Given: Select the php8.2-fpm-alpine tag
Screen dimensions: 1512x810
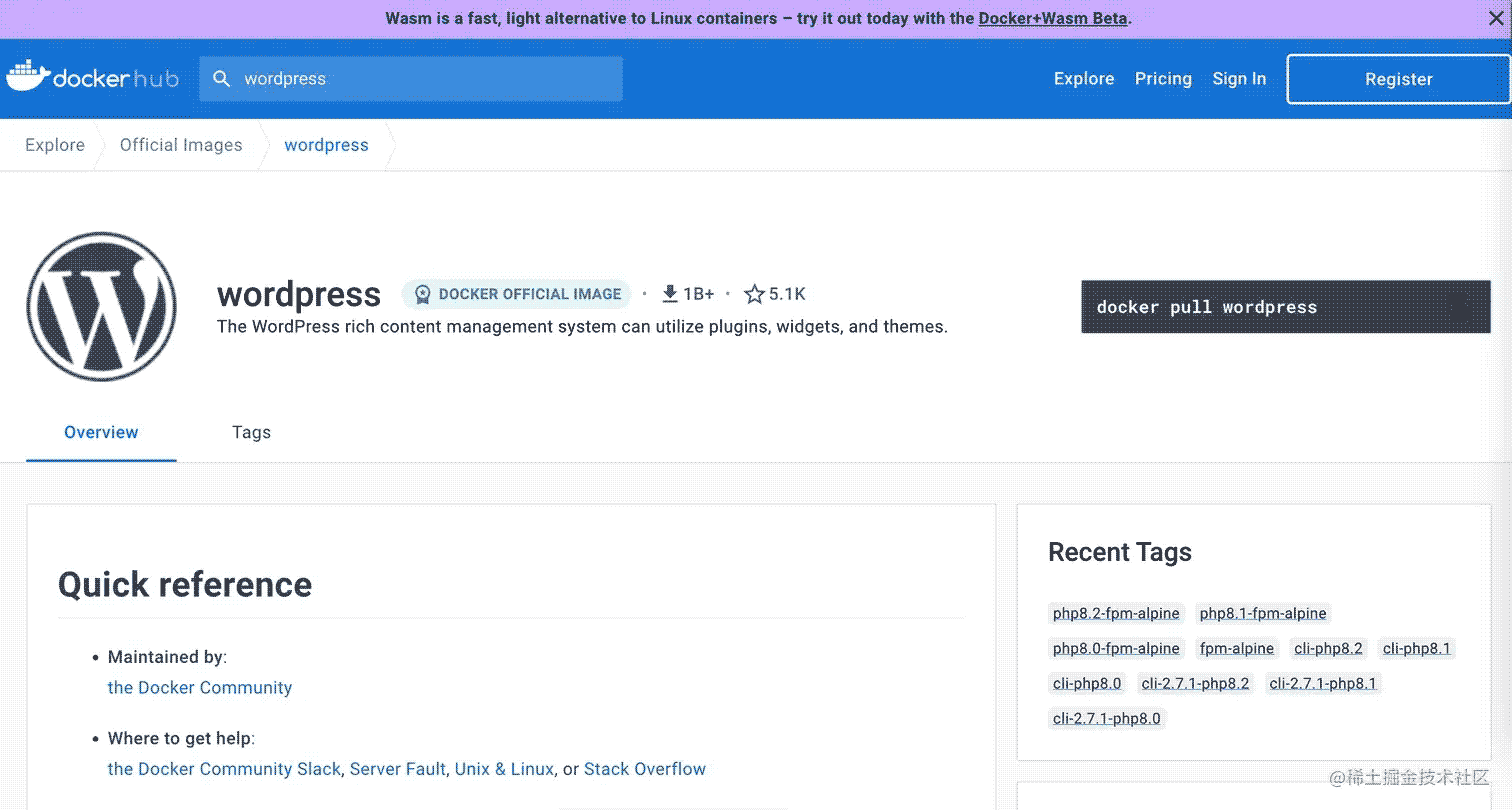Looking at the screenshot, I should 1116,614.
